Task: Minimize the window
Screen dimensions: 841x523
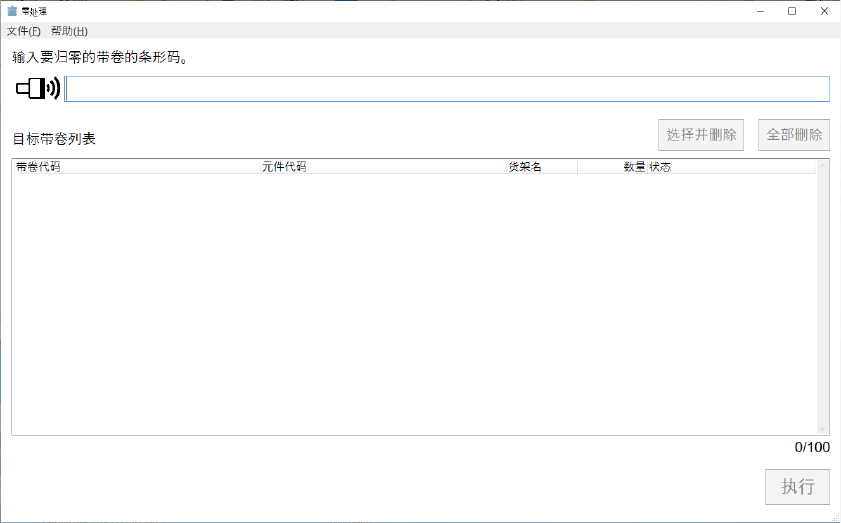Action: click(760, 11)
